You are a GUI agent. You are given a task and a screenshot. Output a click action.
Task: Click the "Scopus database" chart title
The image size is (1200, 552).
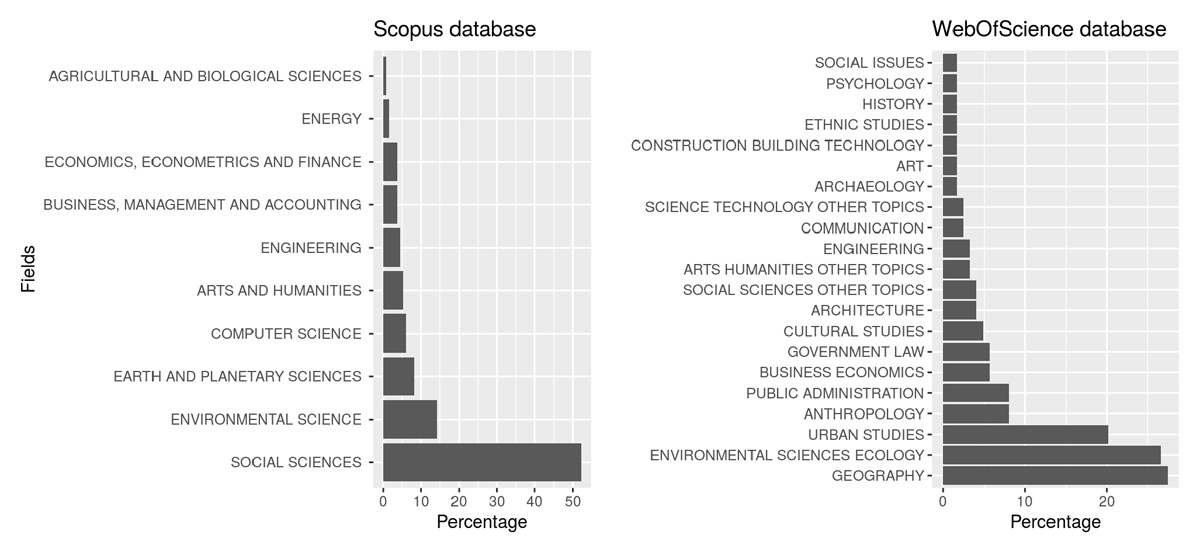454,30
